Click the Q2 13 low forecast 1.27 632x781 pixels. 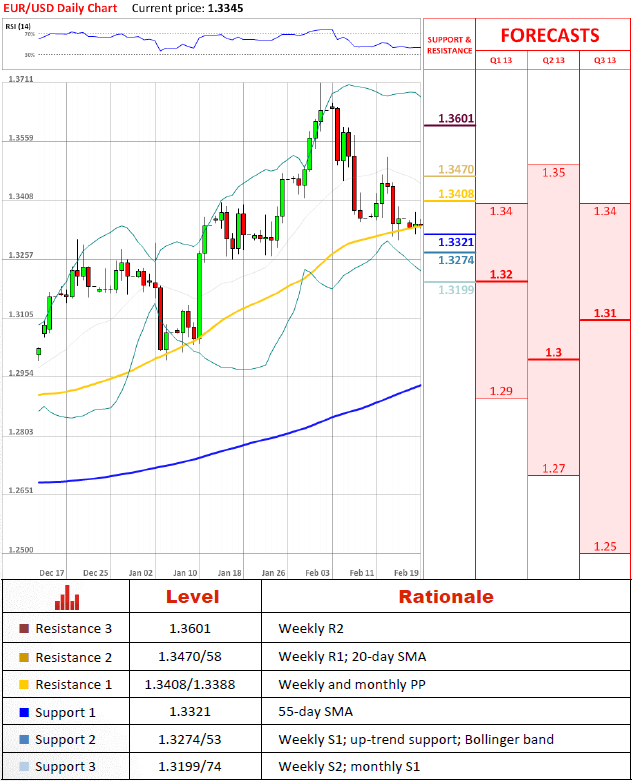tap(554, 469)
